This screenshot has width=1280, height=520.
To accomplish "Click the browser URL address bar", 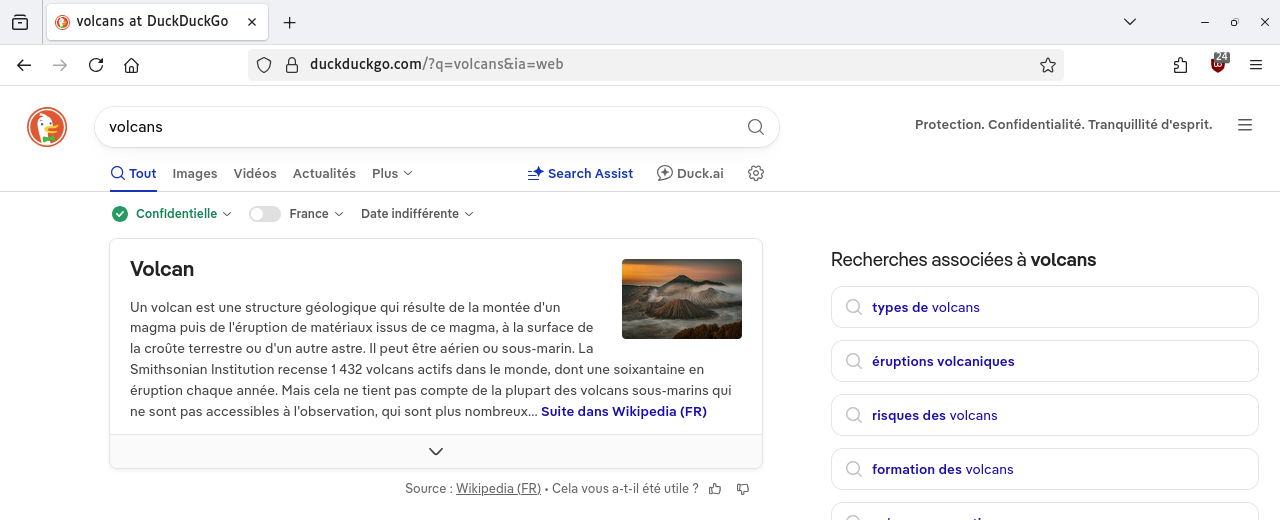I will pyautogui.click(x=655, y=65).
